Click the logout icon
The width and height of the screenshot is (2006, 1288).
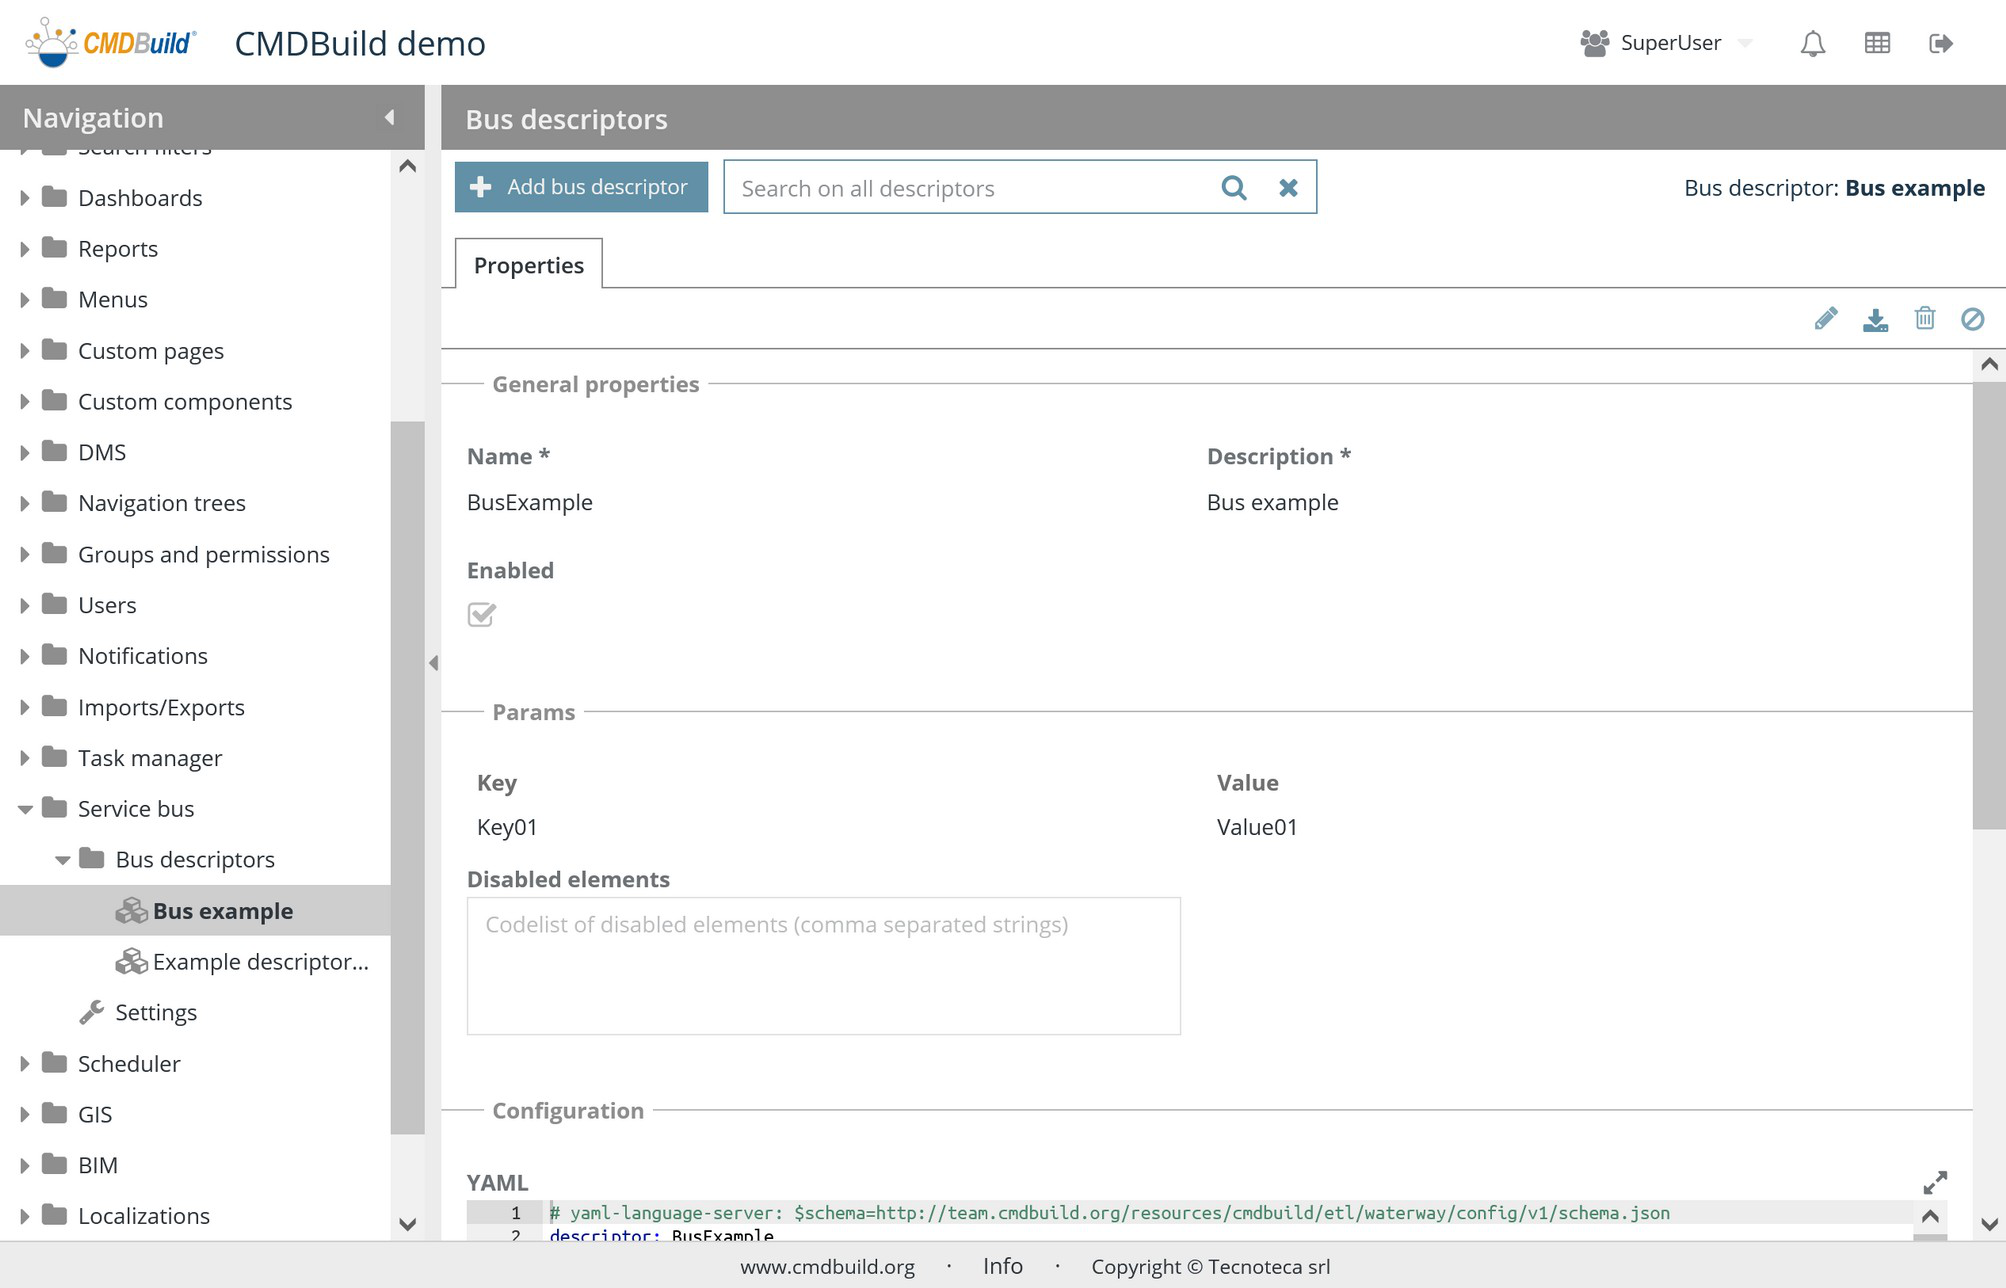pyautogui.click(x=1940, y=43)
